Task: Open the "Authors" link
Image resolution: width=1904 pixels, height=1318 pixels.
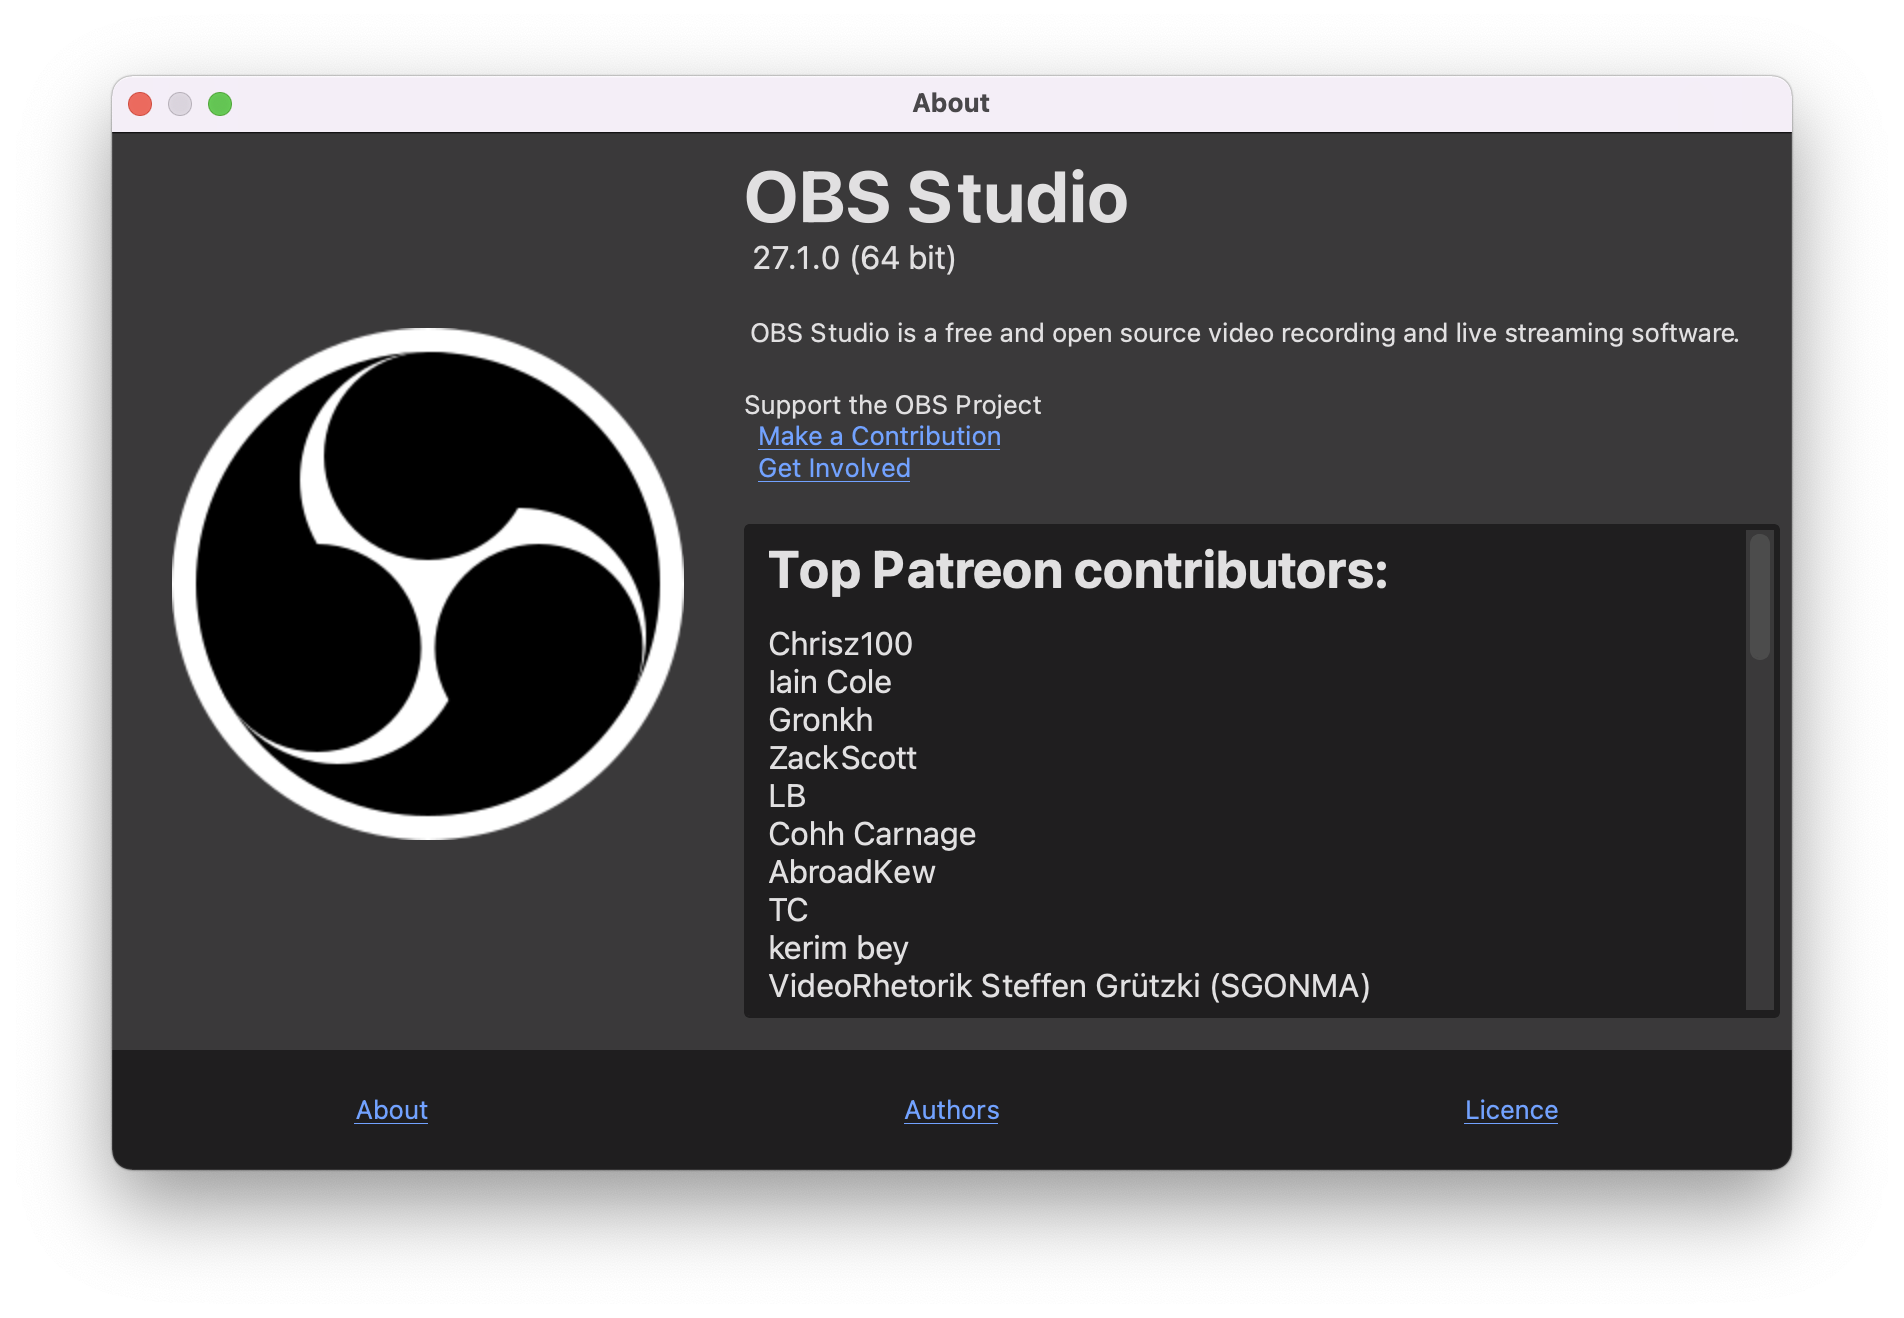Action: (x=951, y=1110)
